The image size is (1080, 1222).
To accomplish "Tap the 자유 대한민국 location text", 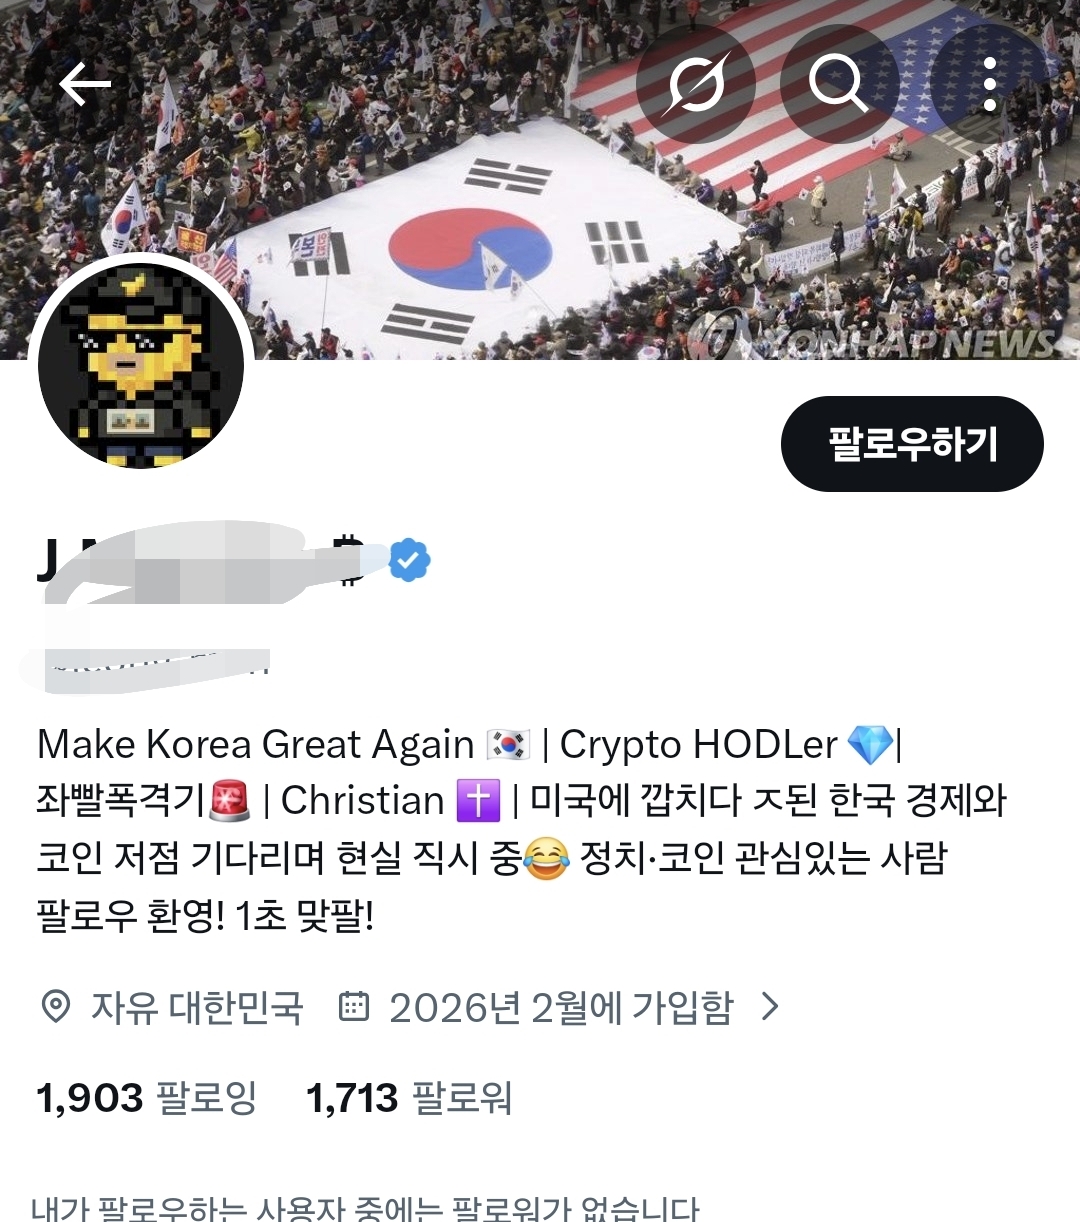I will coord(197,1007).
